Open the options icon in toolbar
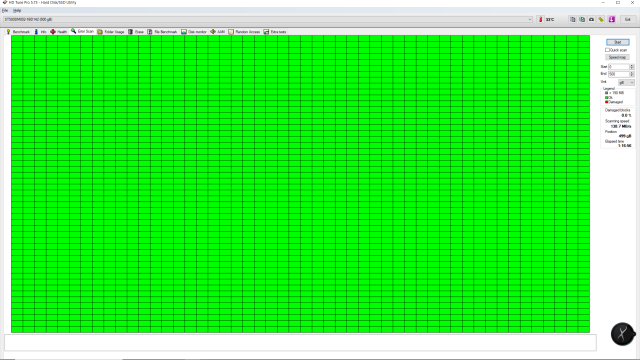The width and height of the screenshot is (640, 360). click(x=601, y=19)
